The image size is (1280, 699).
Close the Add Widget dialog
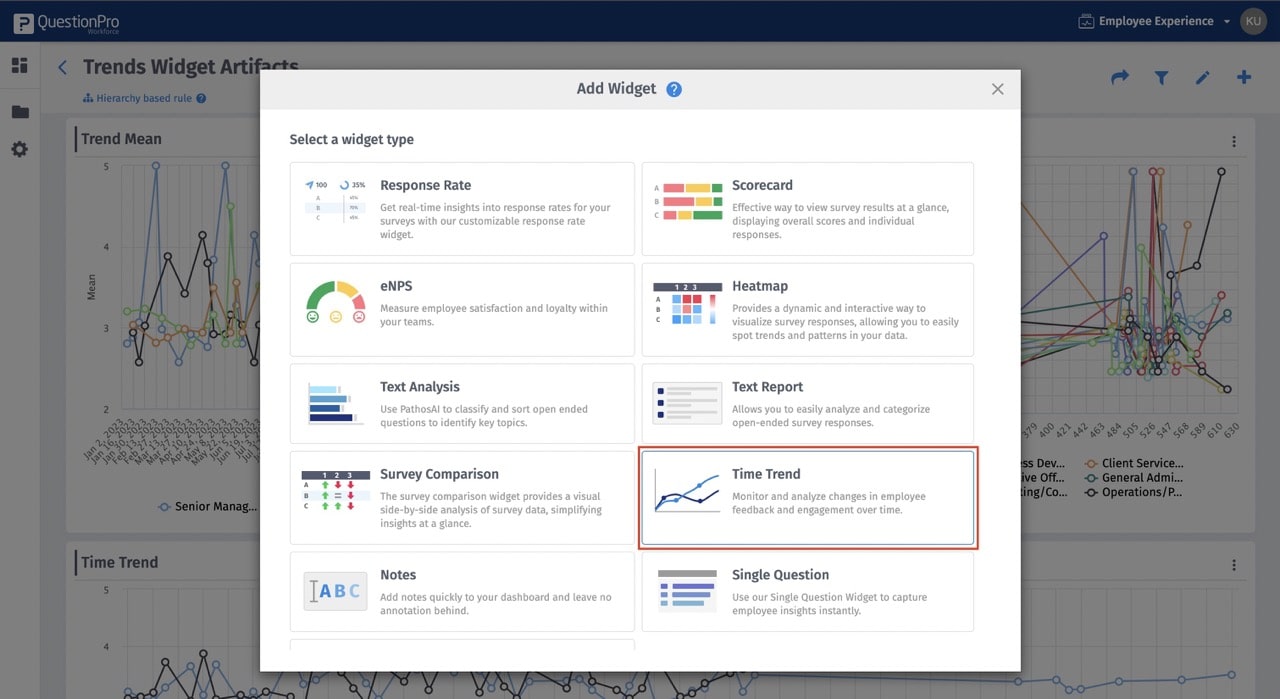997,89
